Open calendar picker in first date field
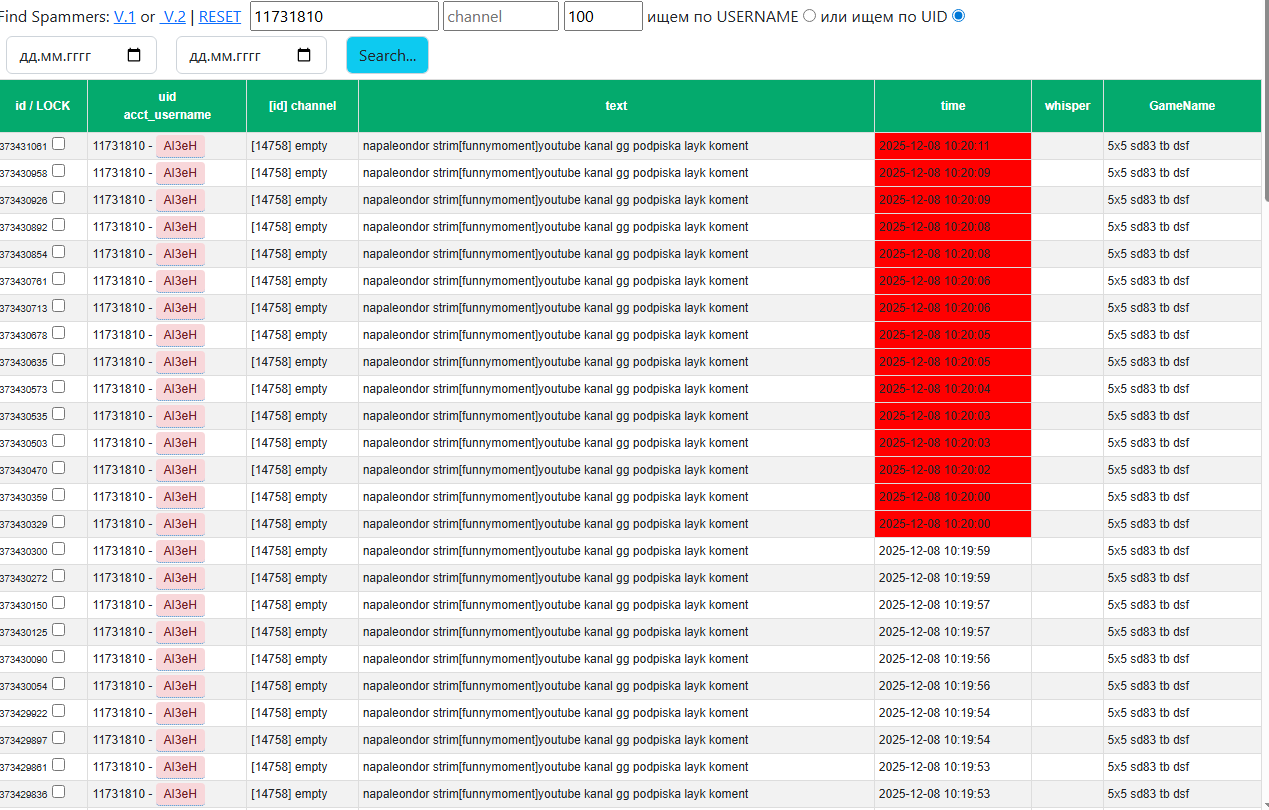 [135, 56]
